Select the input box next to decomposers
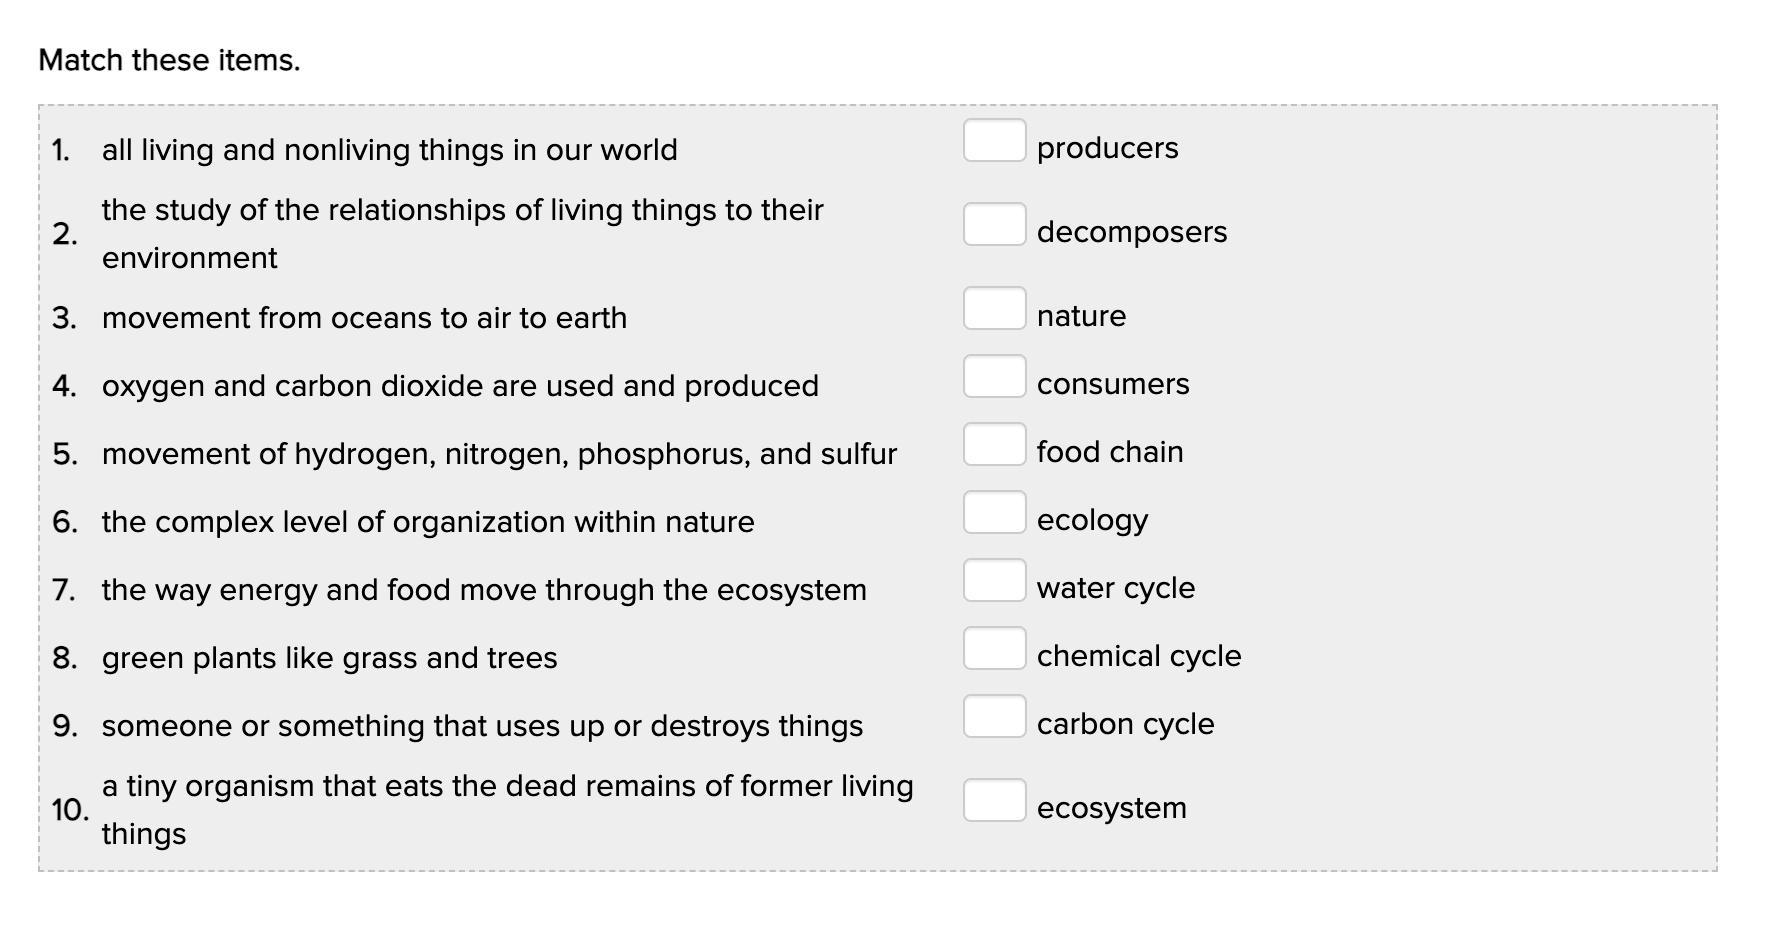The width and height of the screenshot is (1766, 936). [994, 224]
